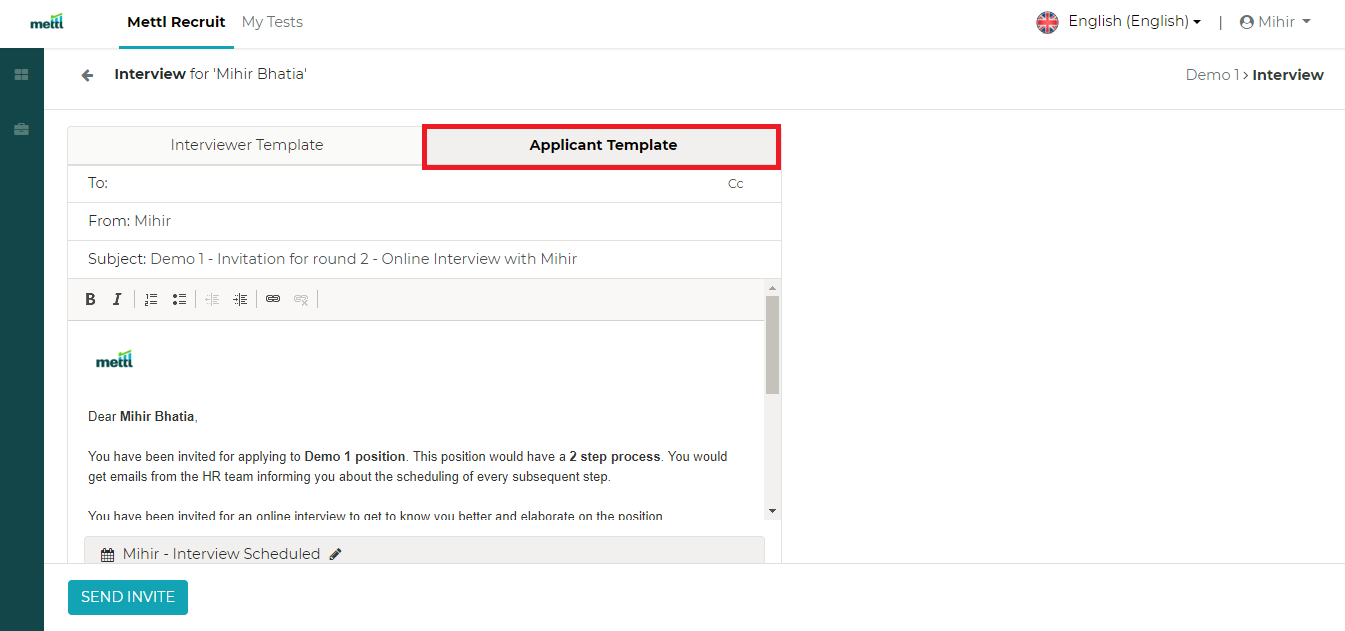Click the Demo 1 breadcrumb link
Viewport: 1345px width, 631px height.
coord(1212,75)
